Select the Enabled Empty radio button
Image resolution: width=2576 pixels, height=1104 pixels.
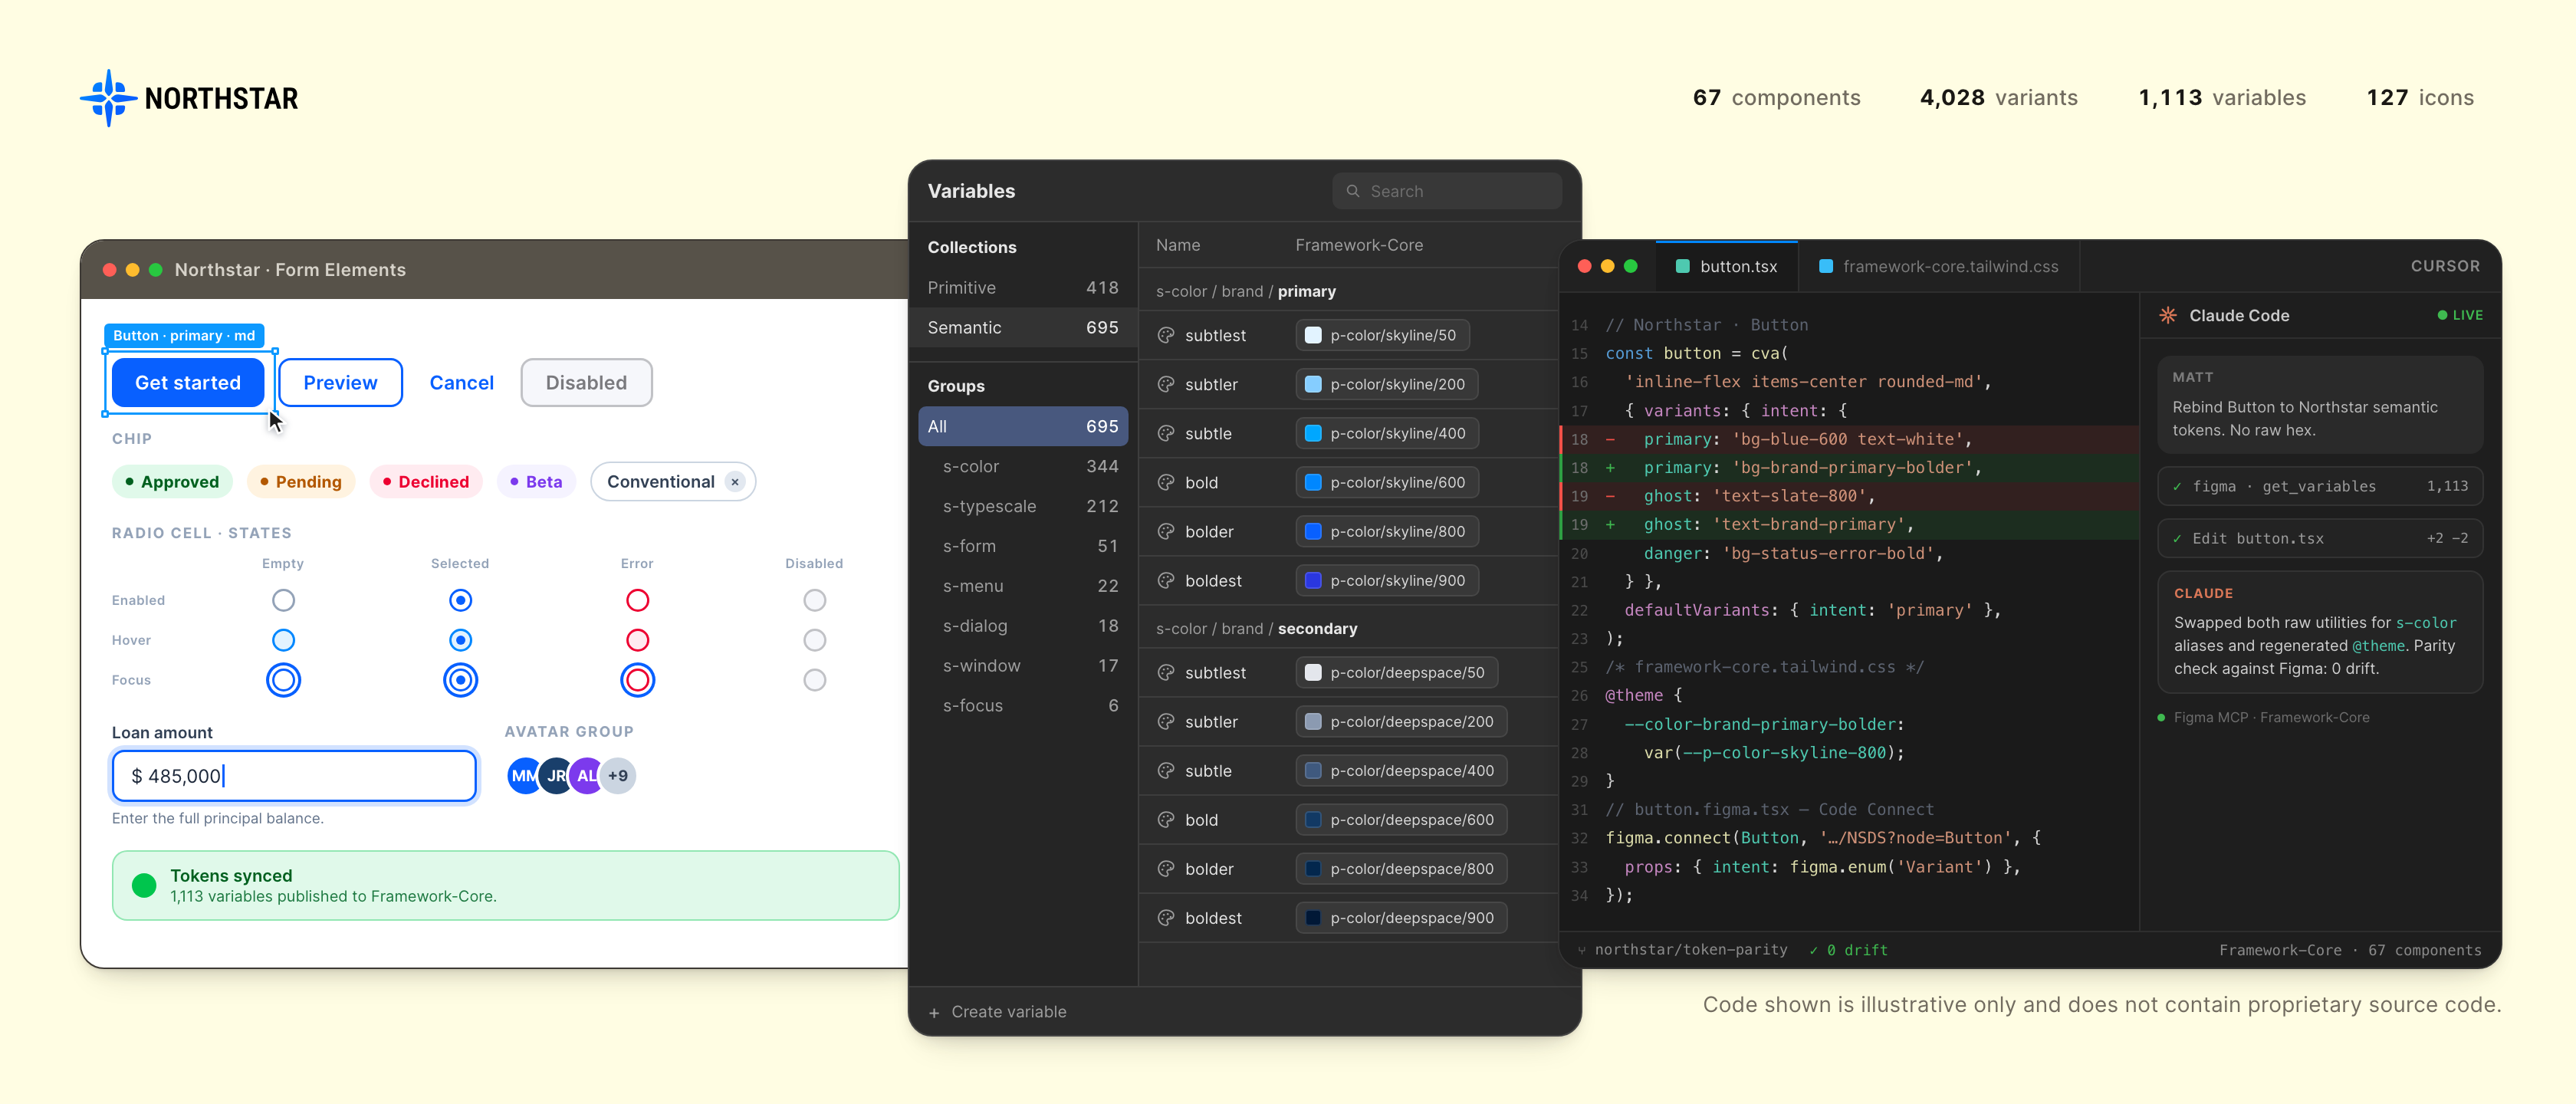283,600
